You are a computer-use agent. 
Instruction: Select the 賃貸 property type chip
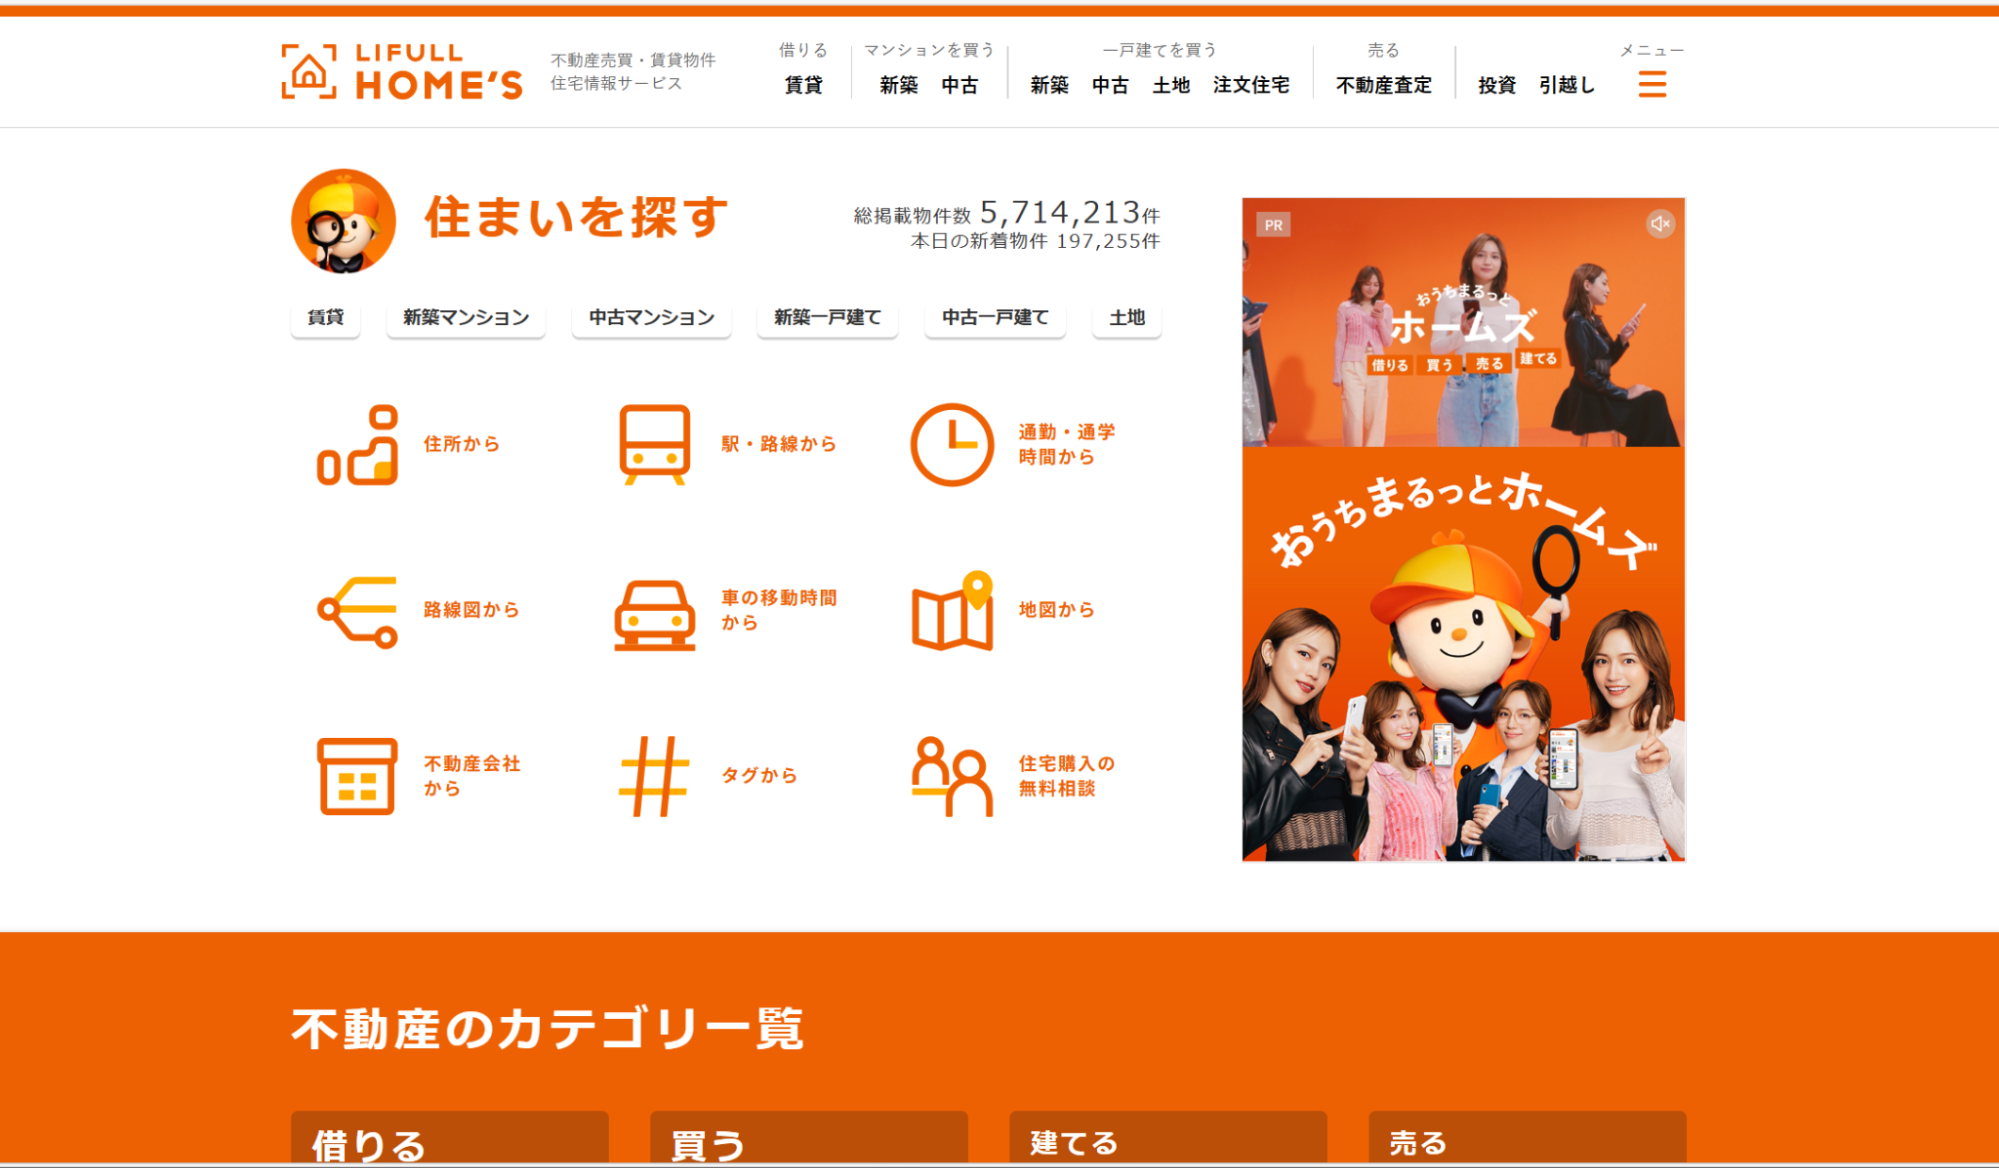click(x=324, y=317)
